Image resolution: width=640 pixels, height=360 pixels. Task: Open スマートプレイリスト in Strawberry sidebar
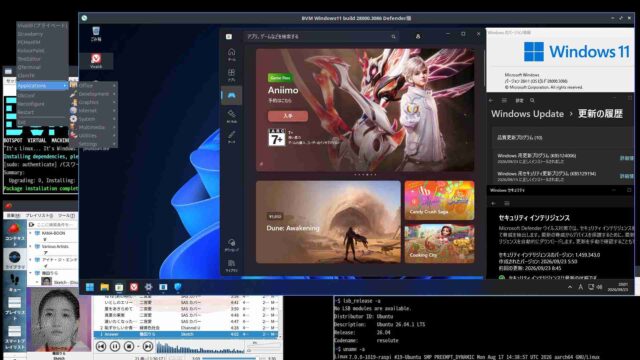(x=14, y=338)
